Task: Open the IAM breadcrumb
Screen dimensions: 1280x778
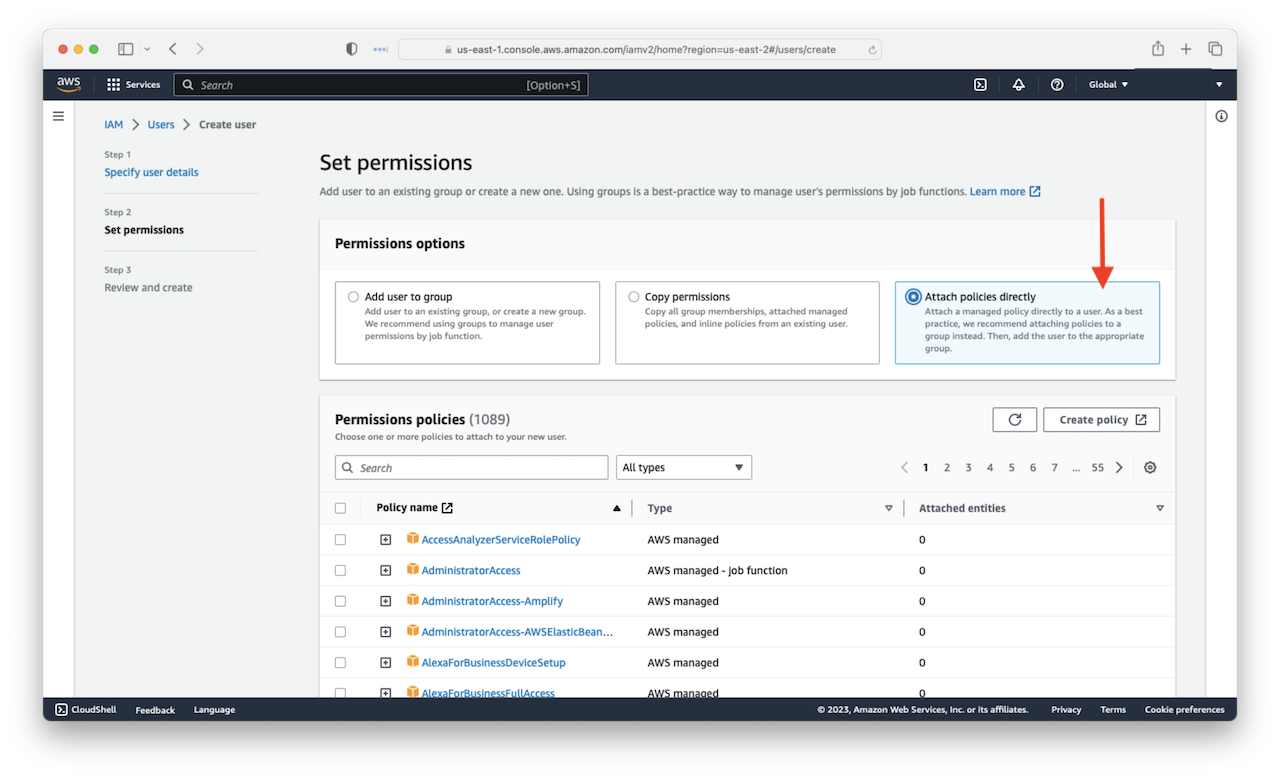Action: 114,125
